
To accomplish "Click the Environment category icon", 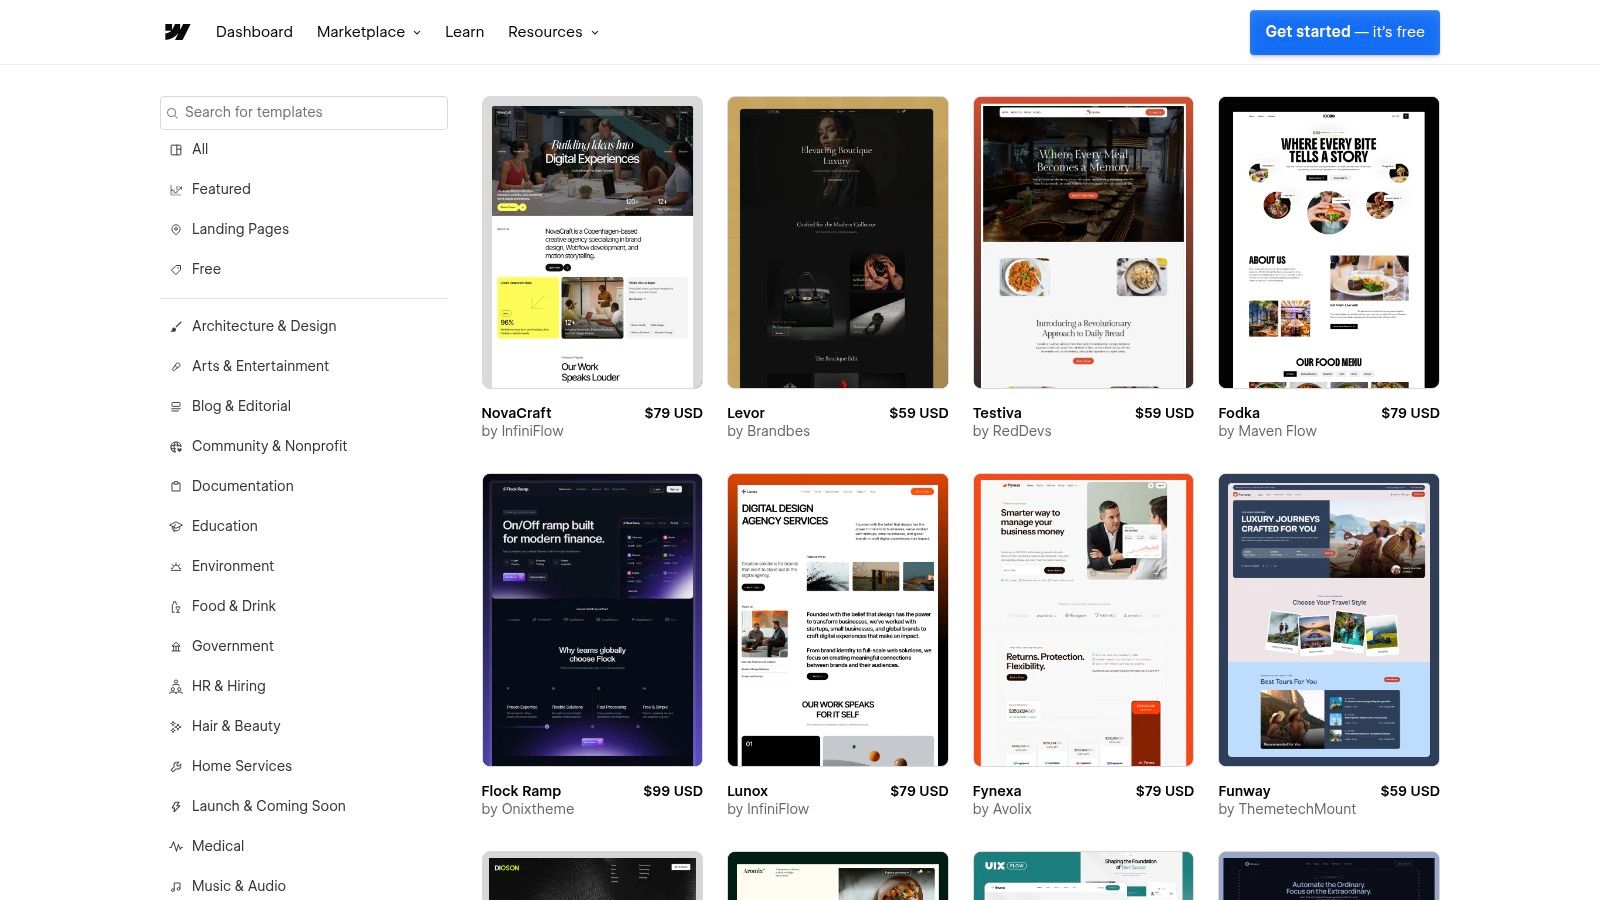I will pos(176,567).
